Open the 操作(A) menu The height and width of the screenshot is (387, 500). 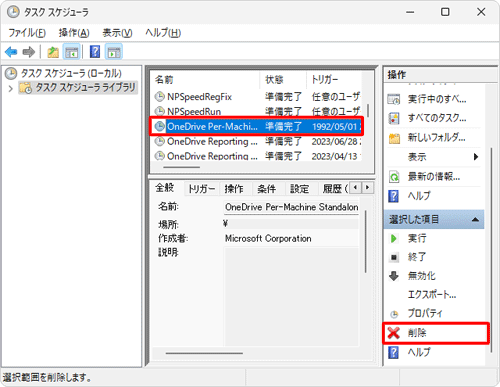click(x=74, y=33)
